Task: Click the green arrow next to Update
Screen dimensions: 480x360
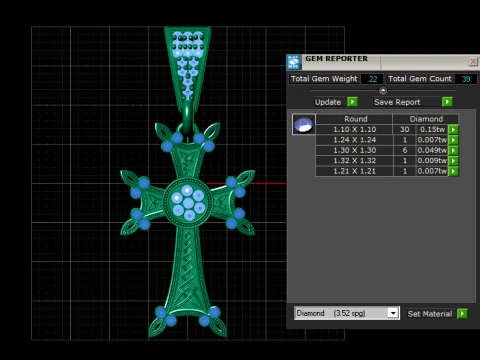Action: [352, 102]
